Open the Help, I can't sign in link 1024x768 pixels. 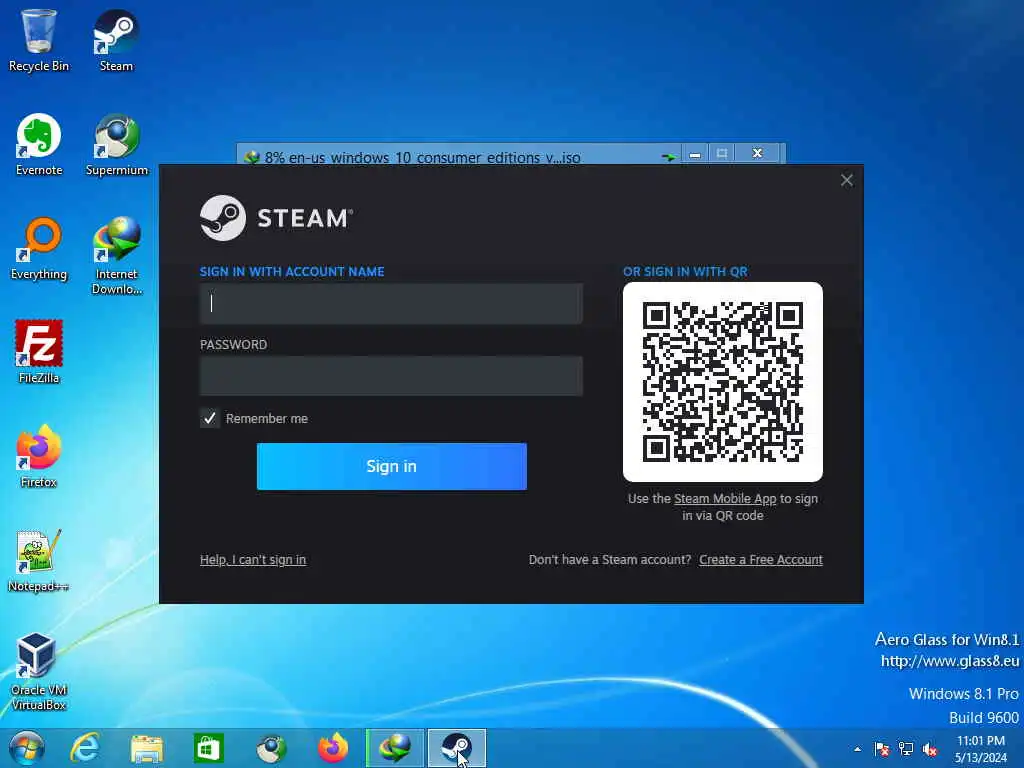click(253, 560)
